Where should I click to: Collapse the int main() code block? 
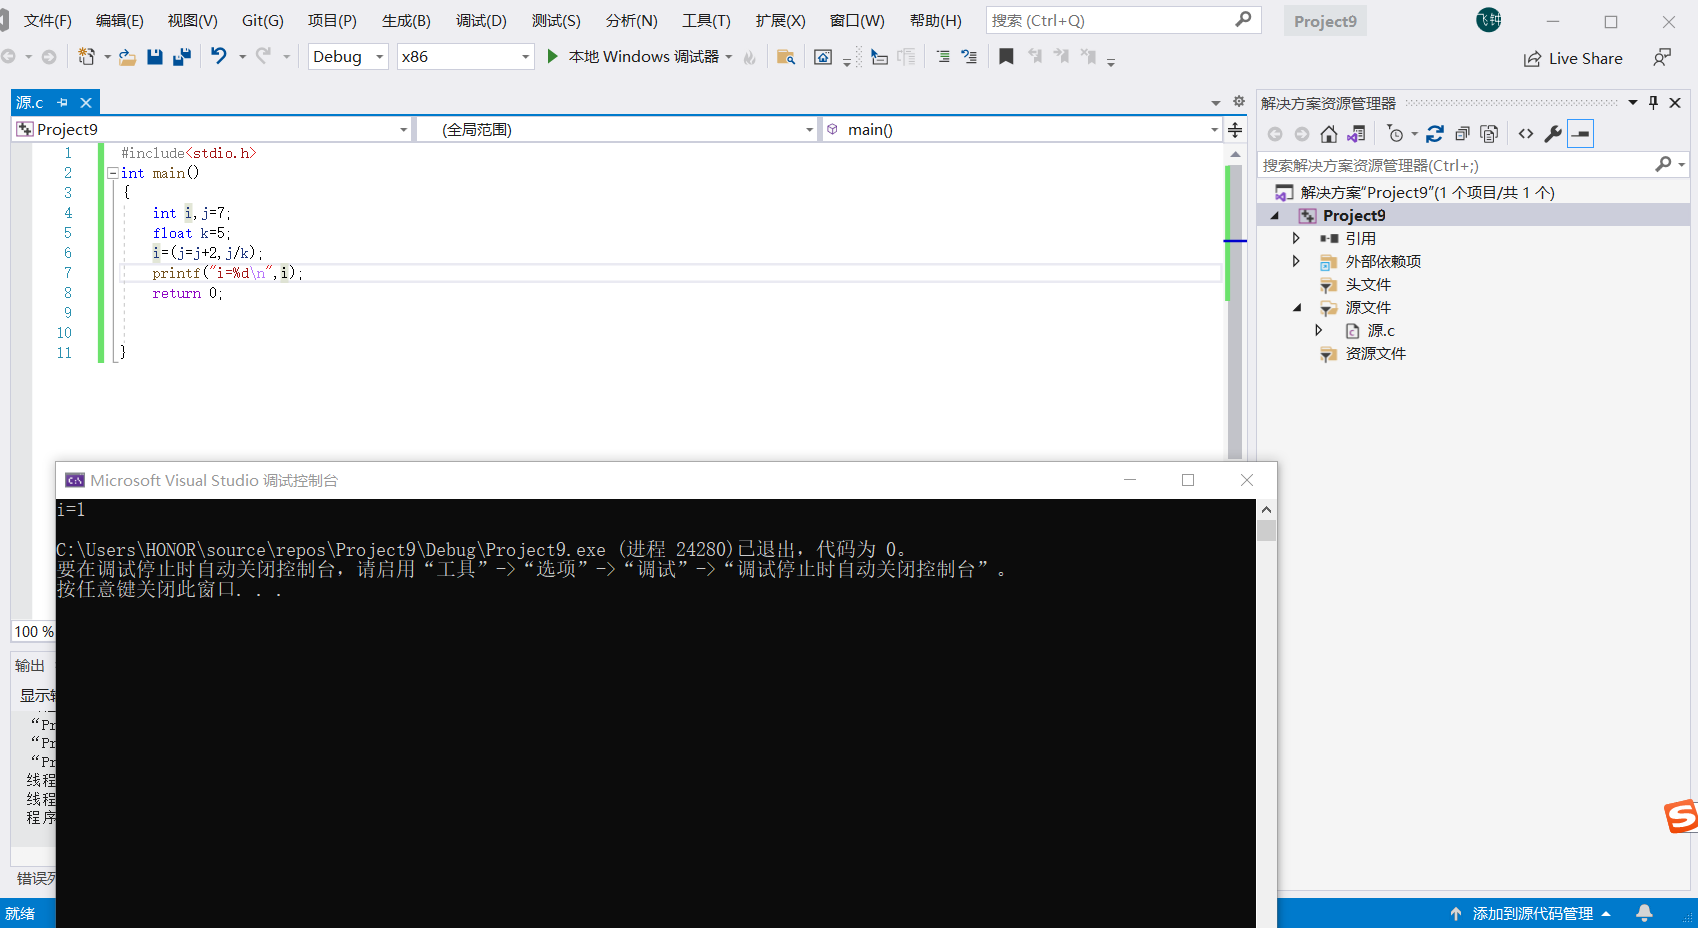(113, 173)
